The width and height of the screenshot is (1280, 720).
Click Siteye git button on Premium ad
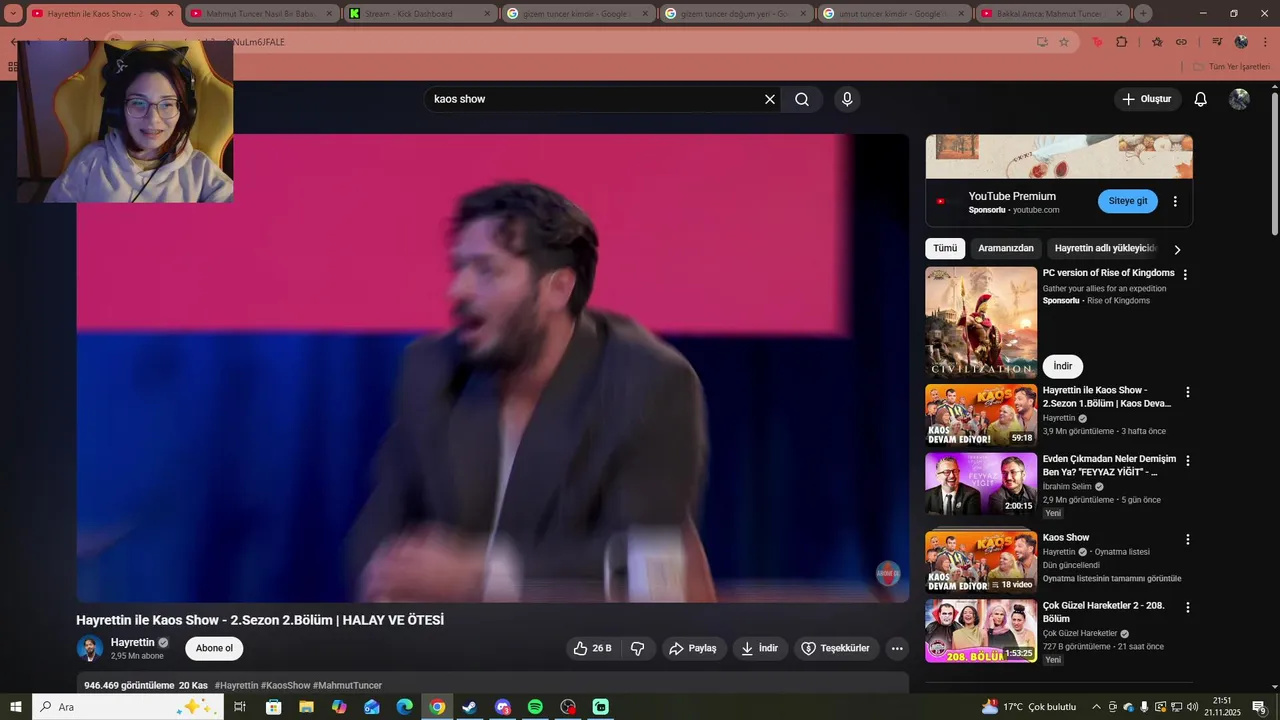1128,201
